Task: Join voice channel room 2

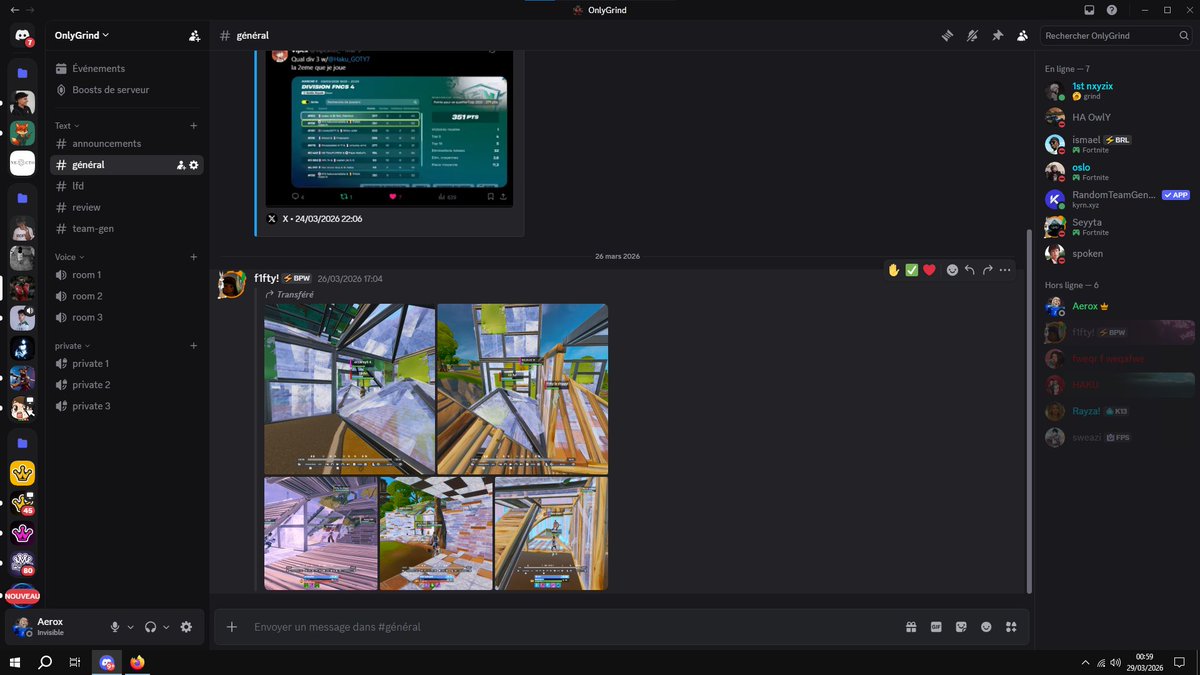Action: click(127, 296)
